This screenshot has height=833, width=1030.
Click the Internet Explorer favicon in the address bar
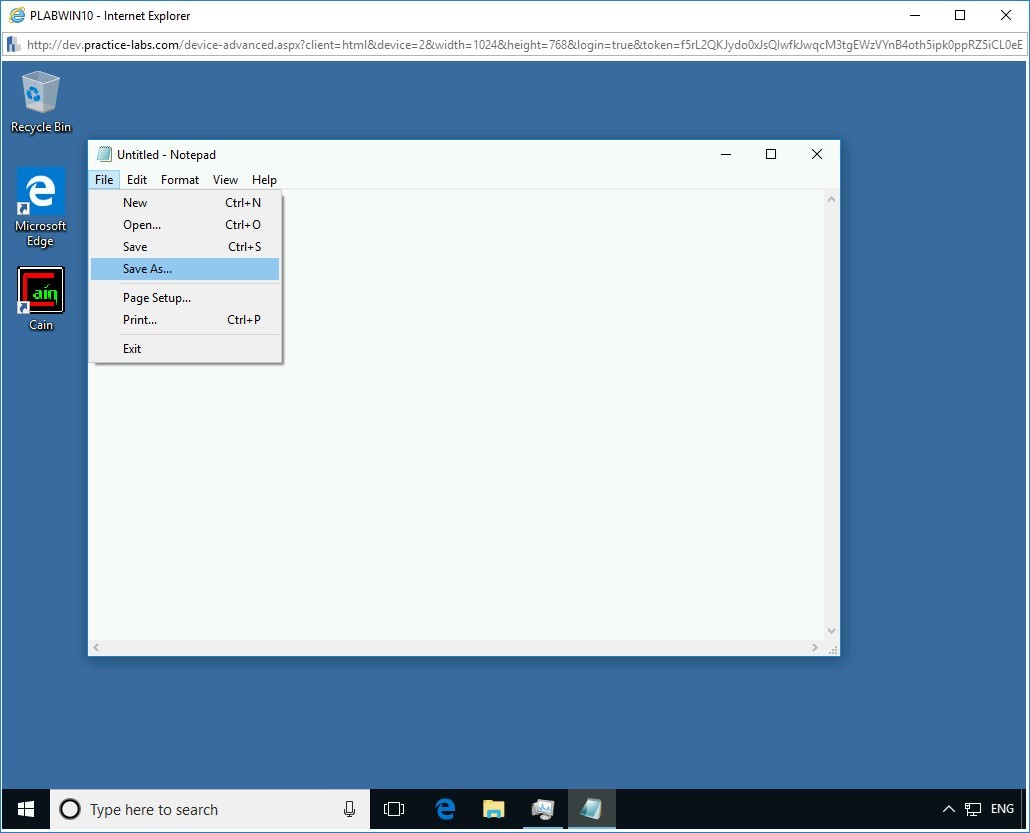tap(13, 45)
